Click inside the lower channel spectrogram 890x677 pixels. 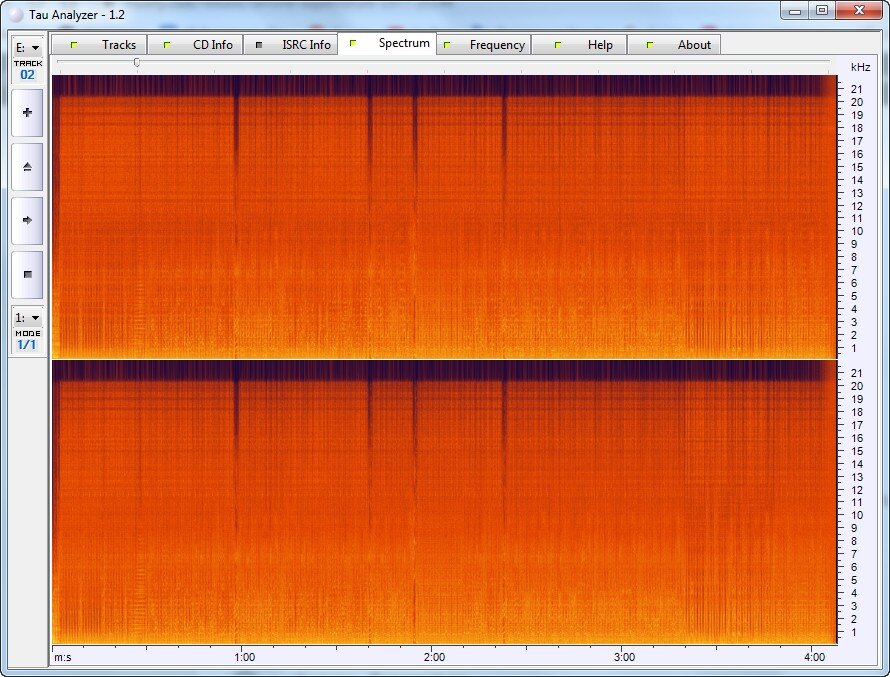(x=444, y=502)
